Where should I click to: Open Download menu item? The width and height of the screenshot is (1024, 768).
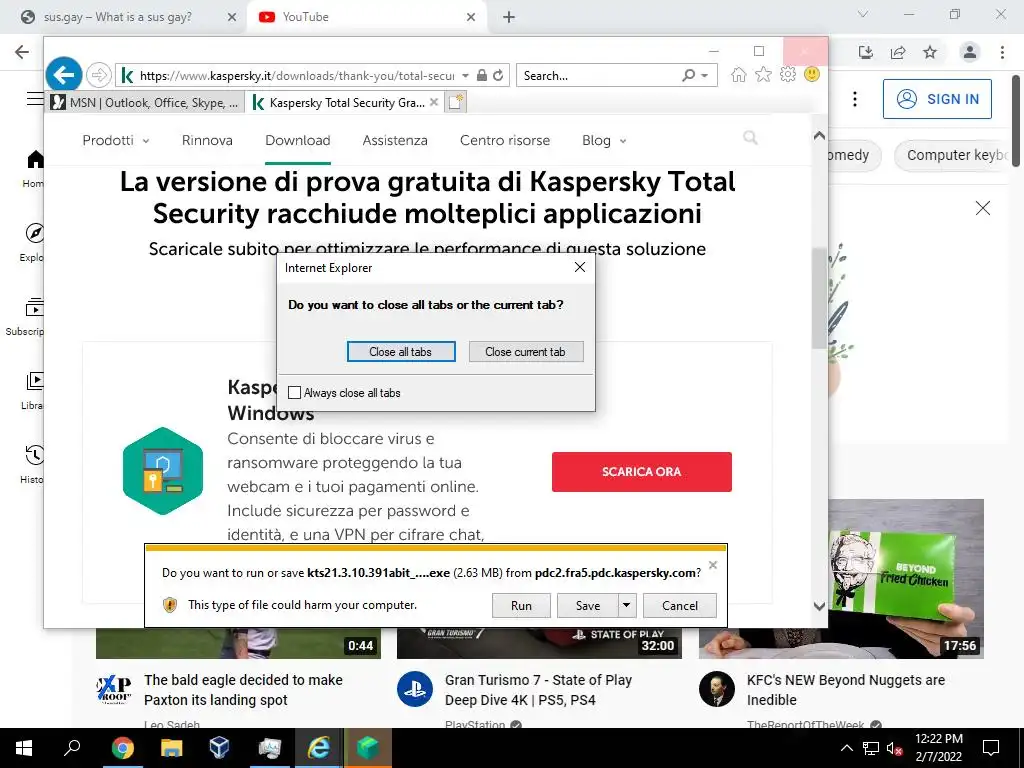[298, 140]
